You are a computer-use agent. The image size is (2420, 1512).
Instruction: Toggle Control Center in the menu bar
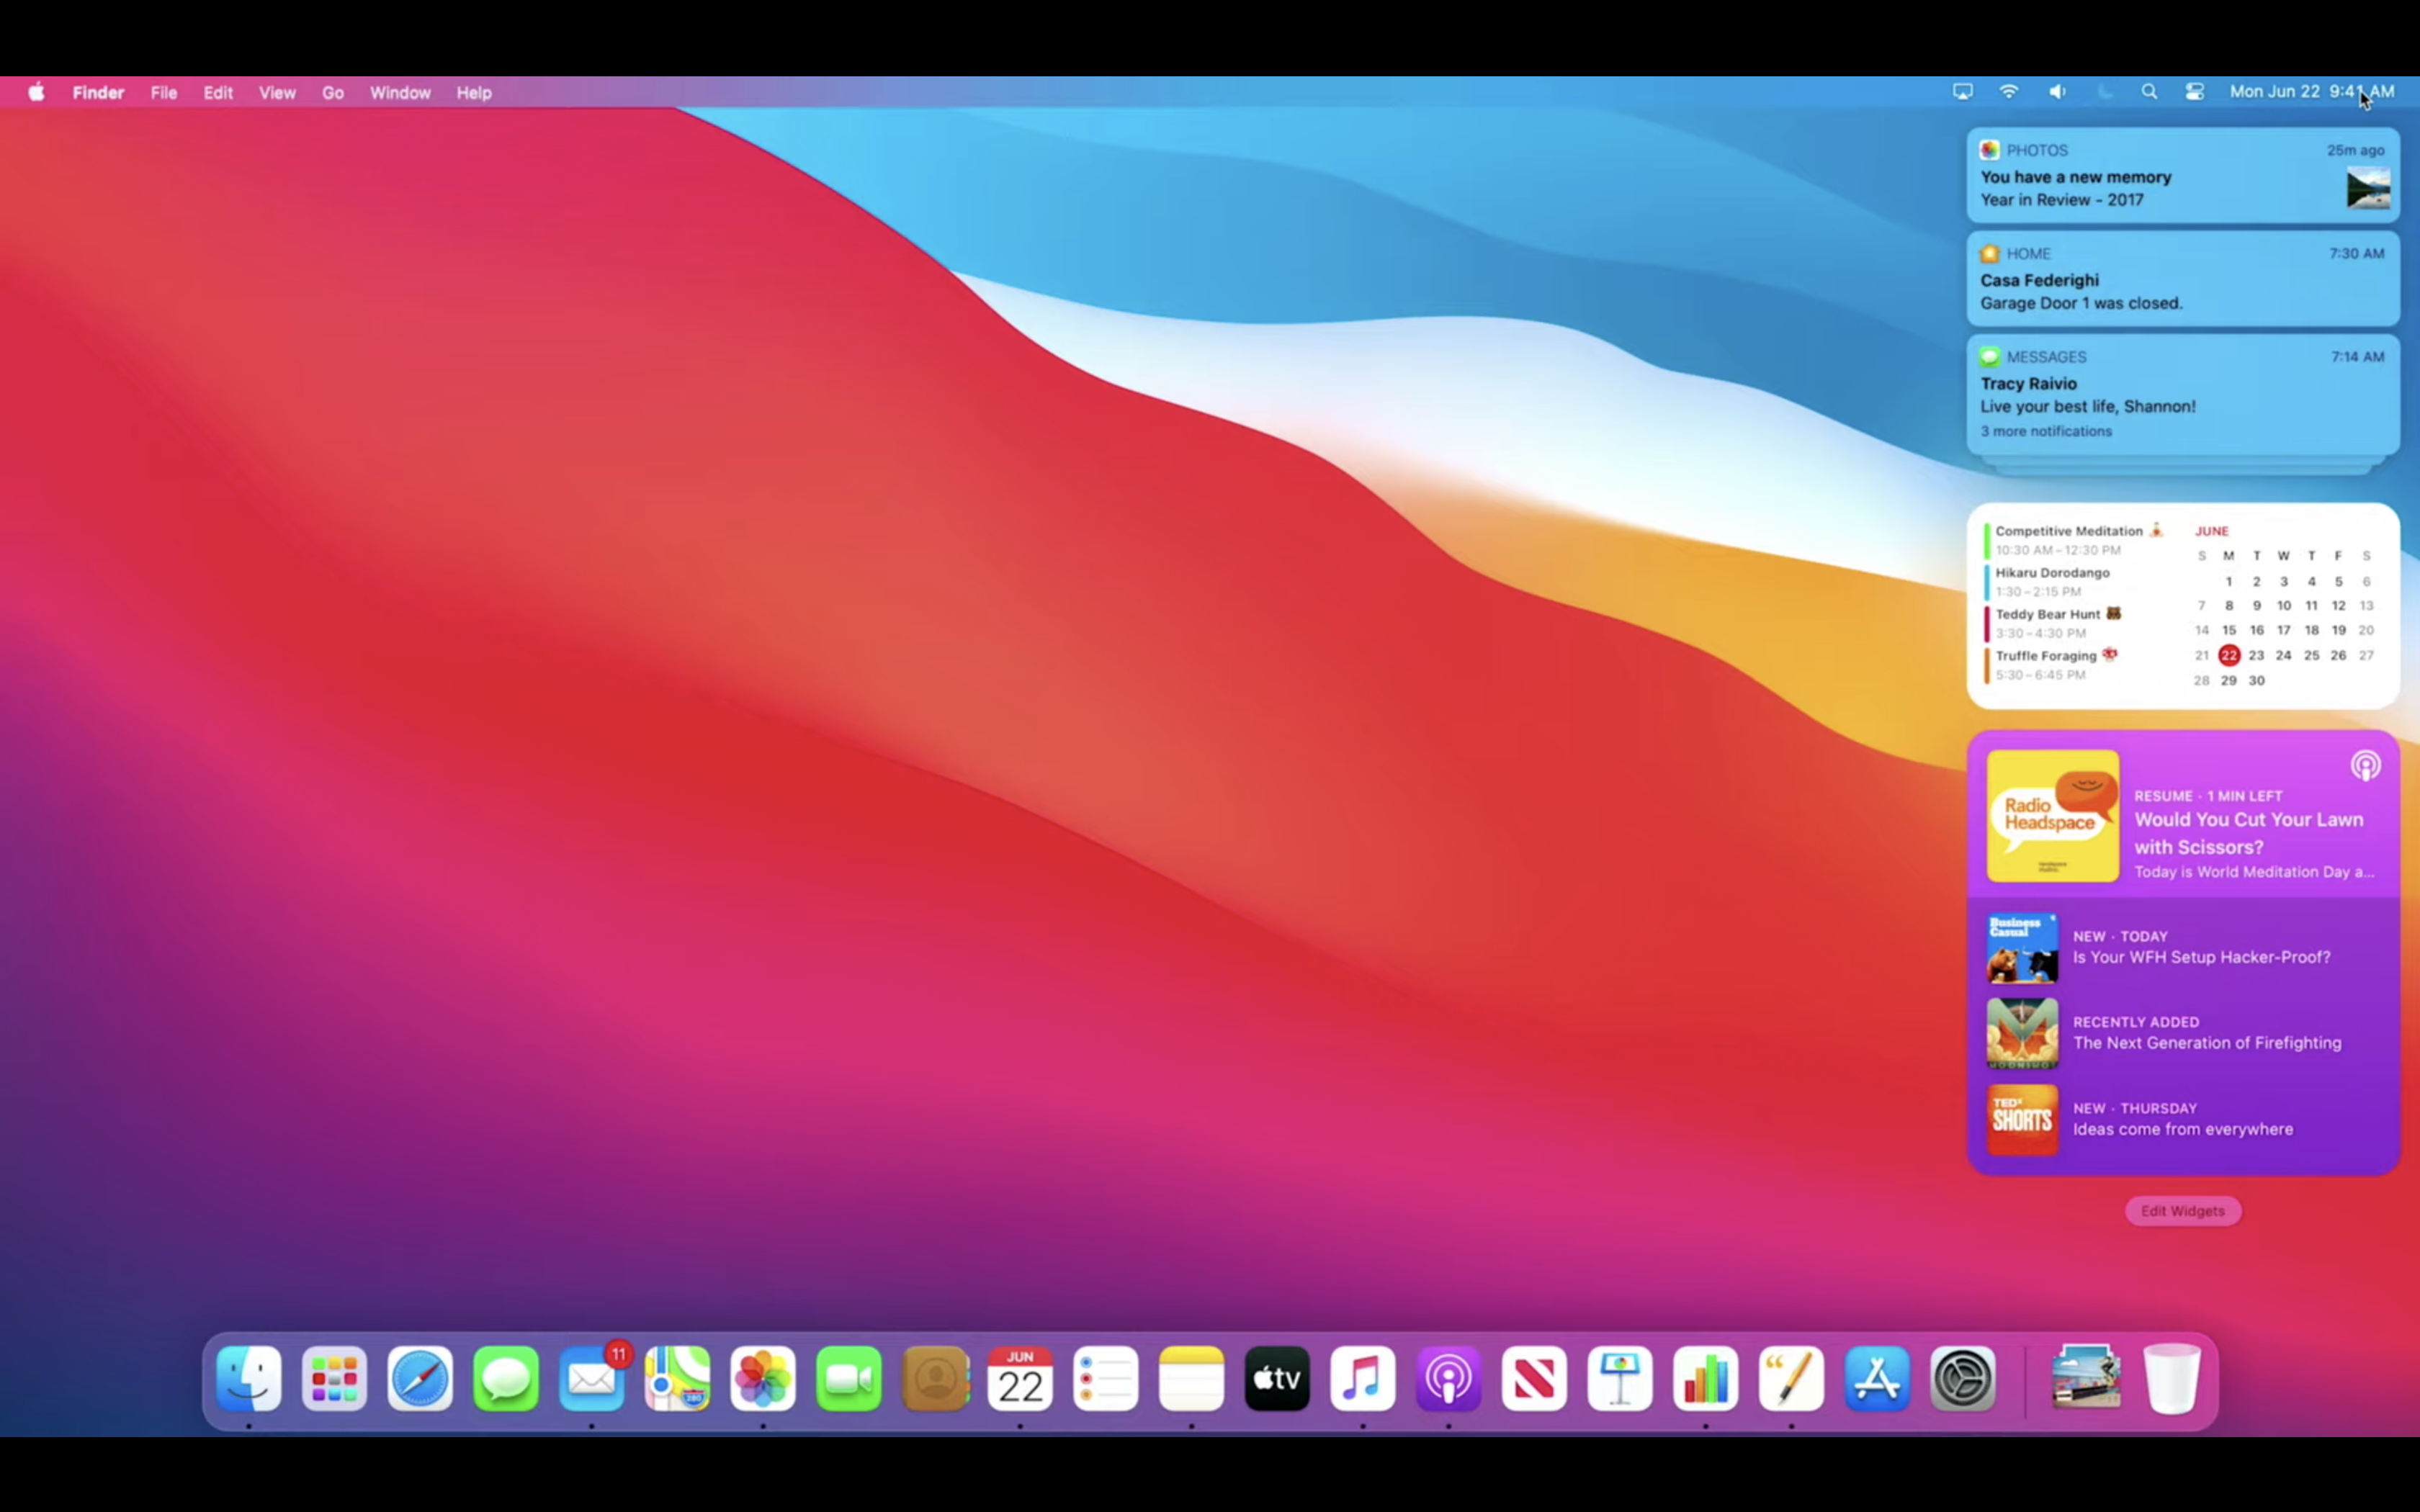[2195, 92]
